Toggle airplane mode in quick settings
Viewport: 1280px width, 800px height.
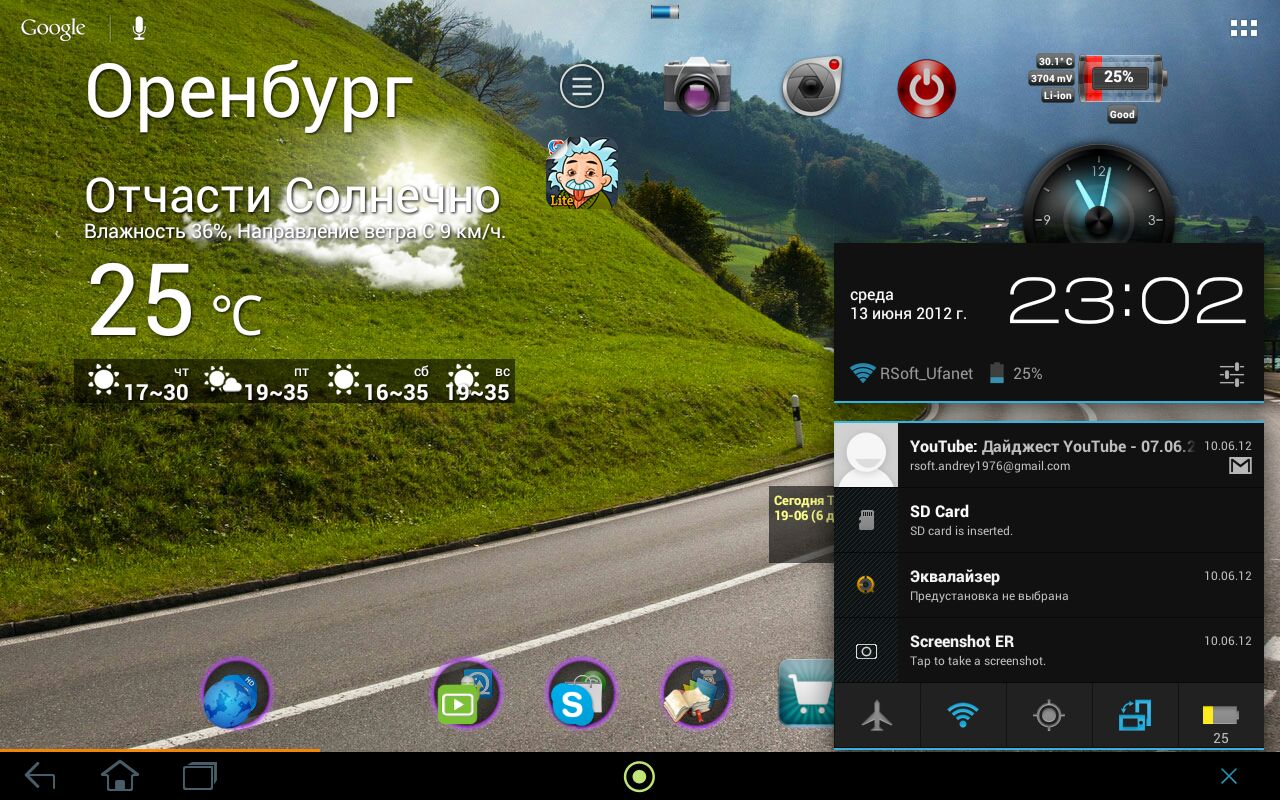pyautogui.click(x=876, y=715)
